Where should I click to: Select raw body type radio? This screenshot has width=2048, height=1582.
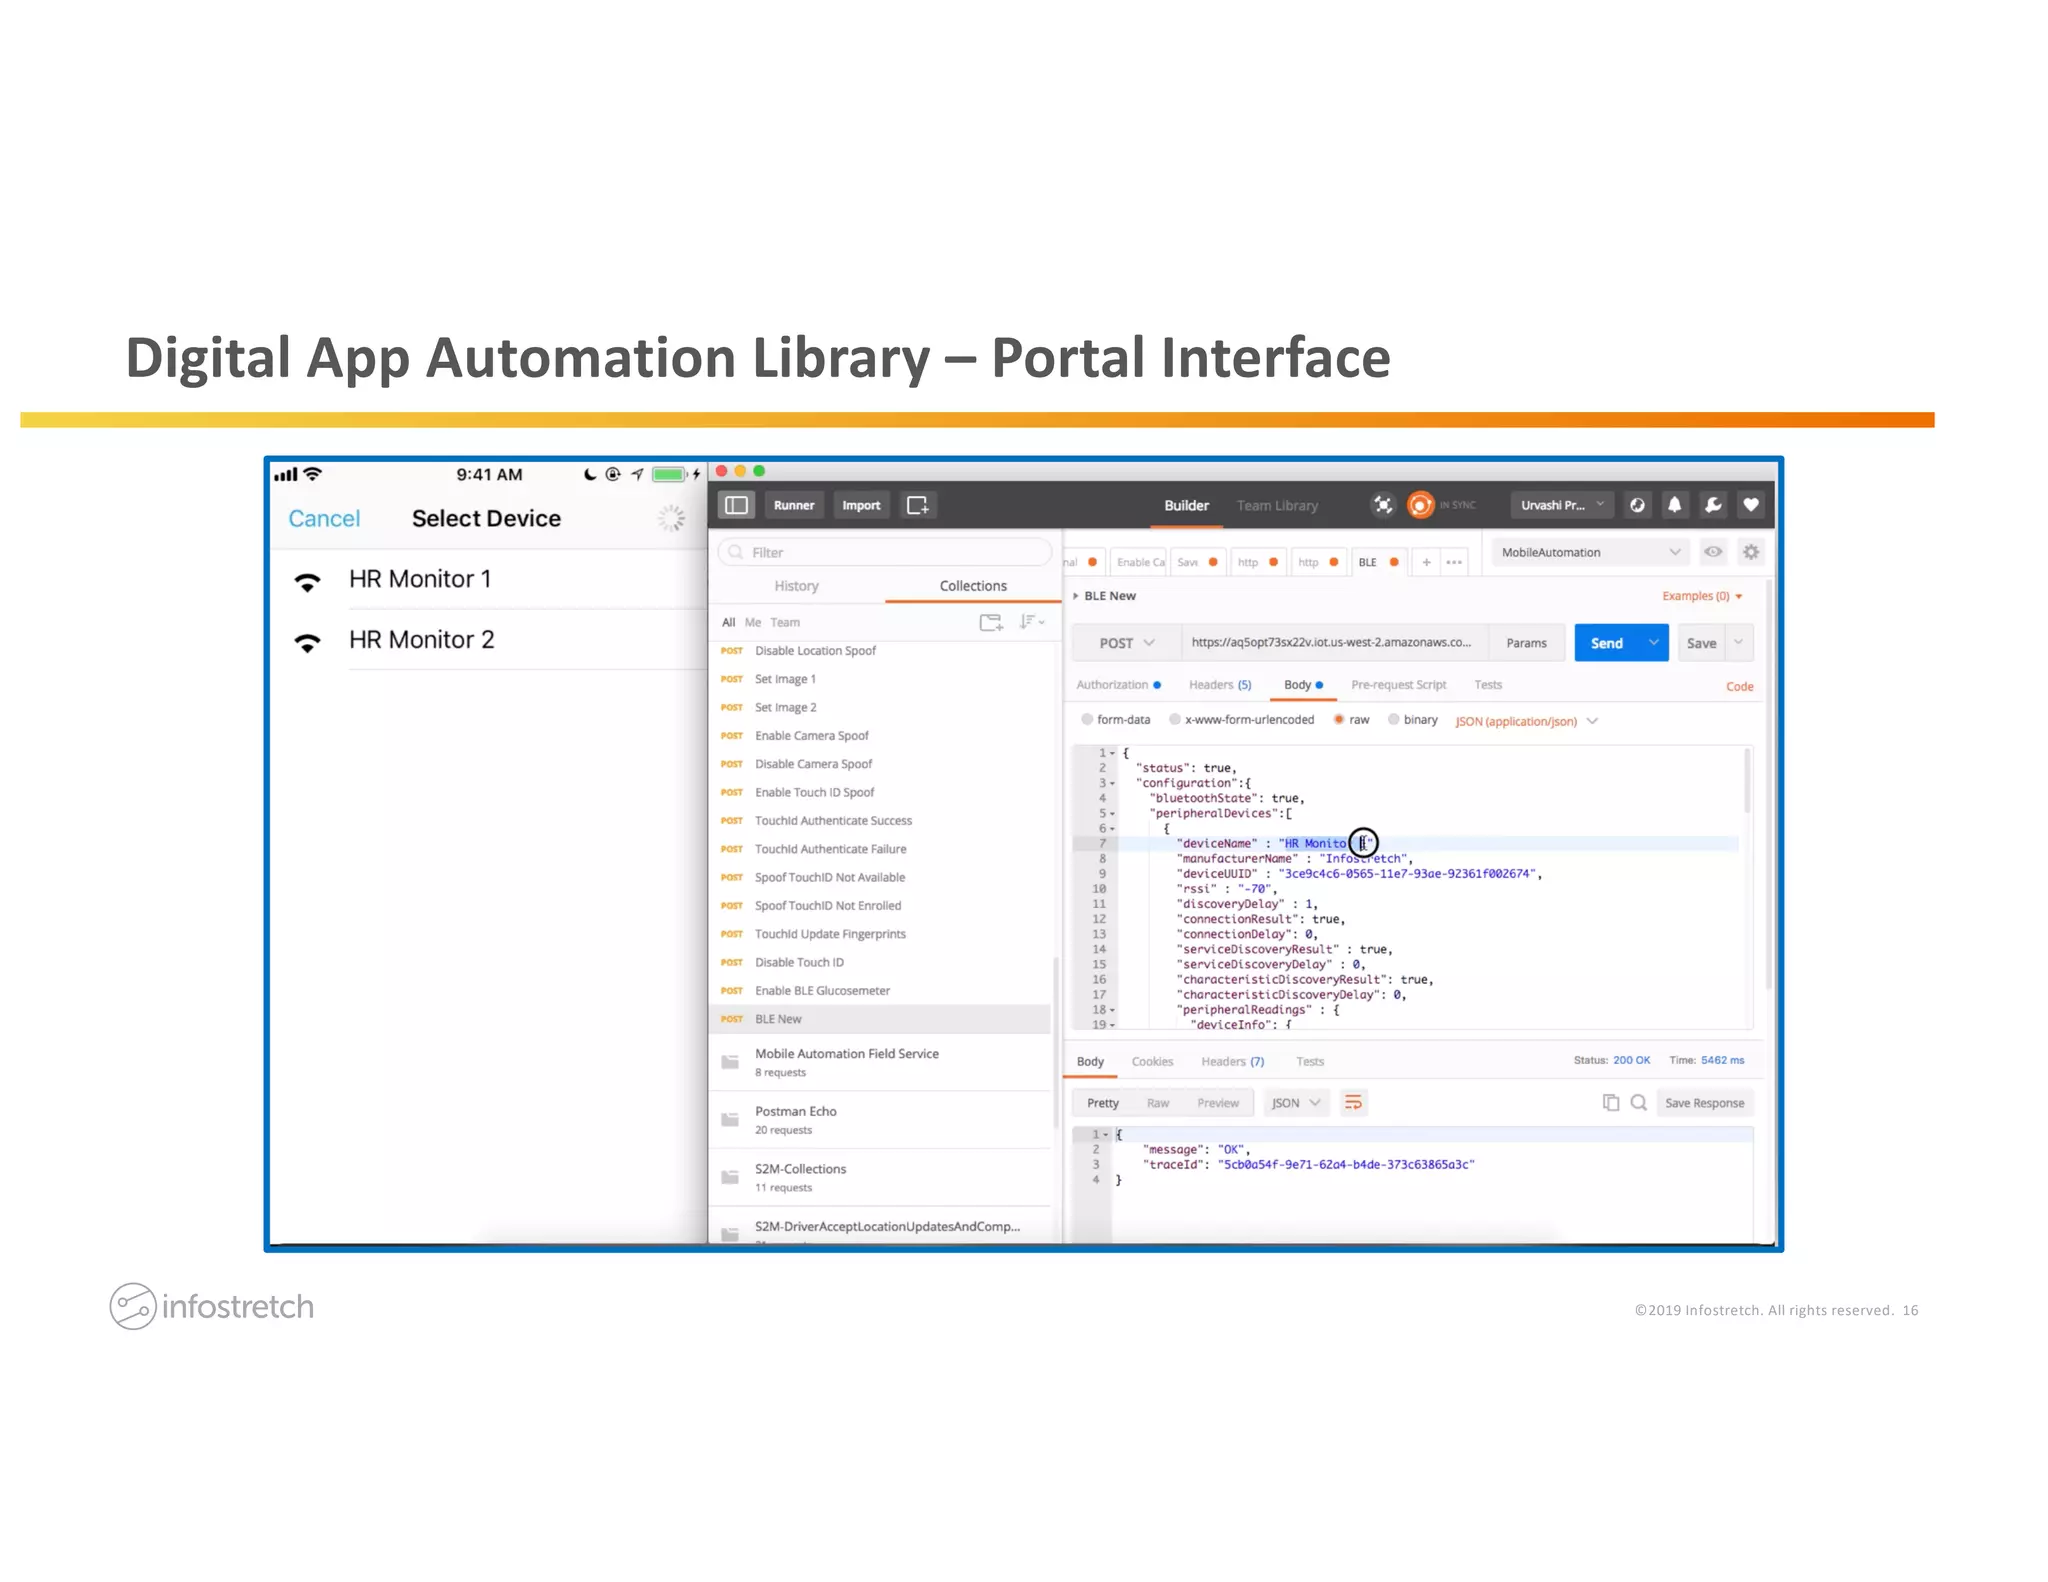(1339, 719)
